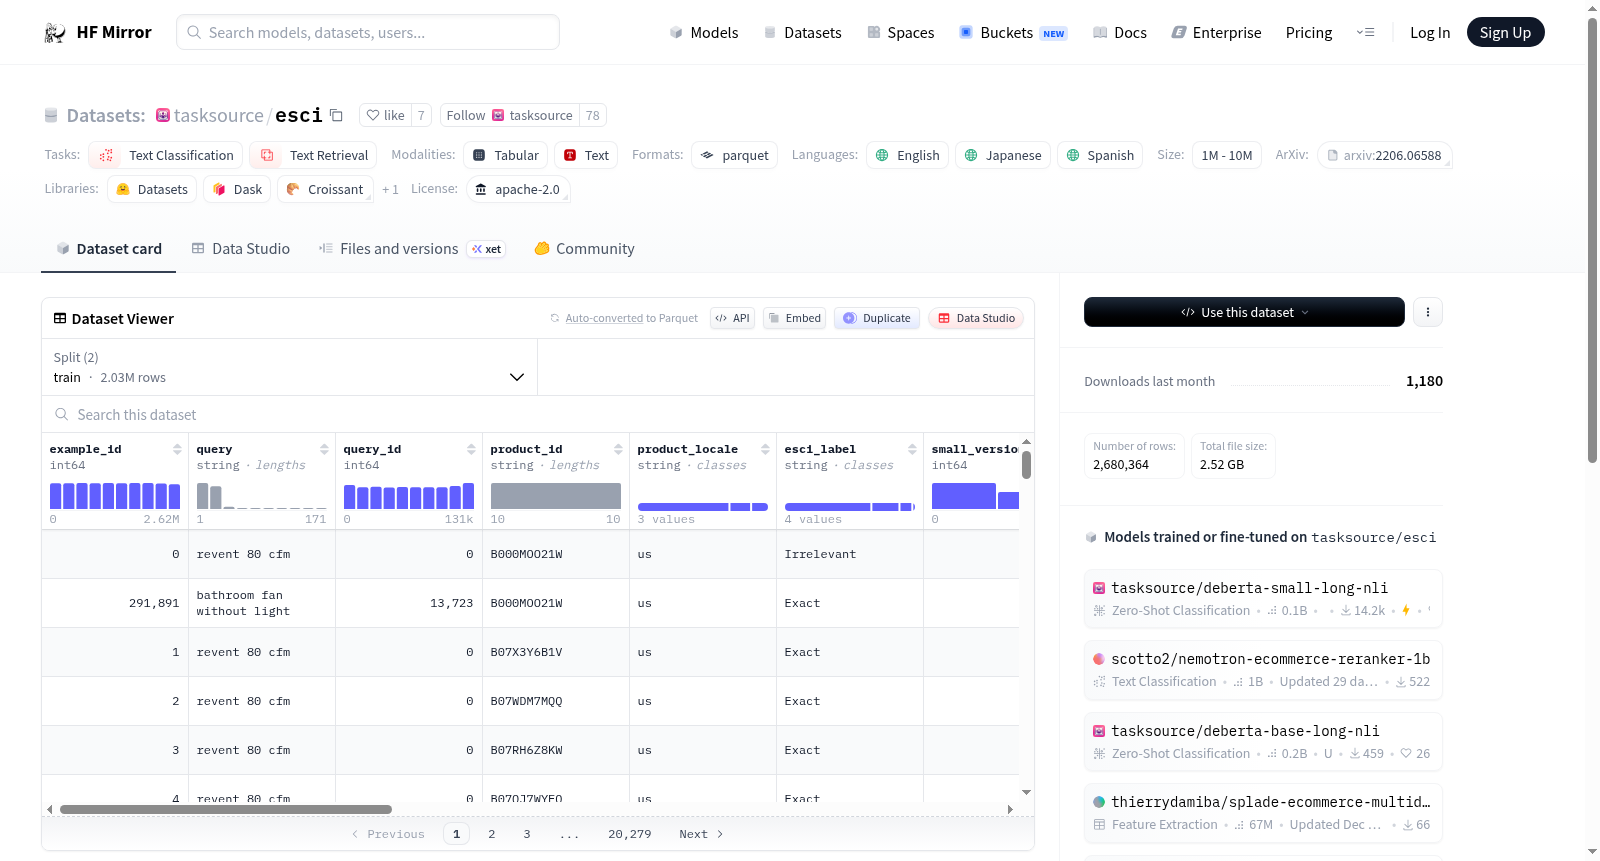Screen dimensions: 1600x861
Task: Click the Duplicate button
Action: 877,318
